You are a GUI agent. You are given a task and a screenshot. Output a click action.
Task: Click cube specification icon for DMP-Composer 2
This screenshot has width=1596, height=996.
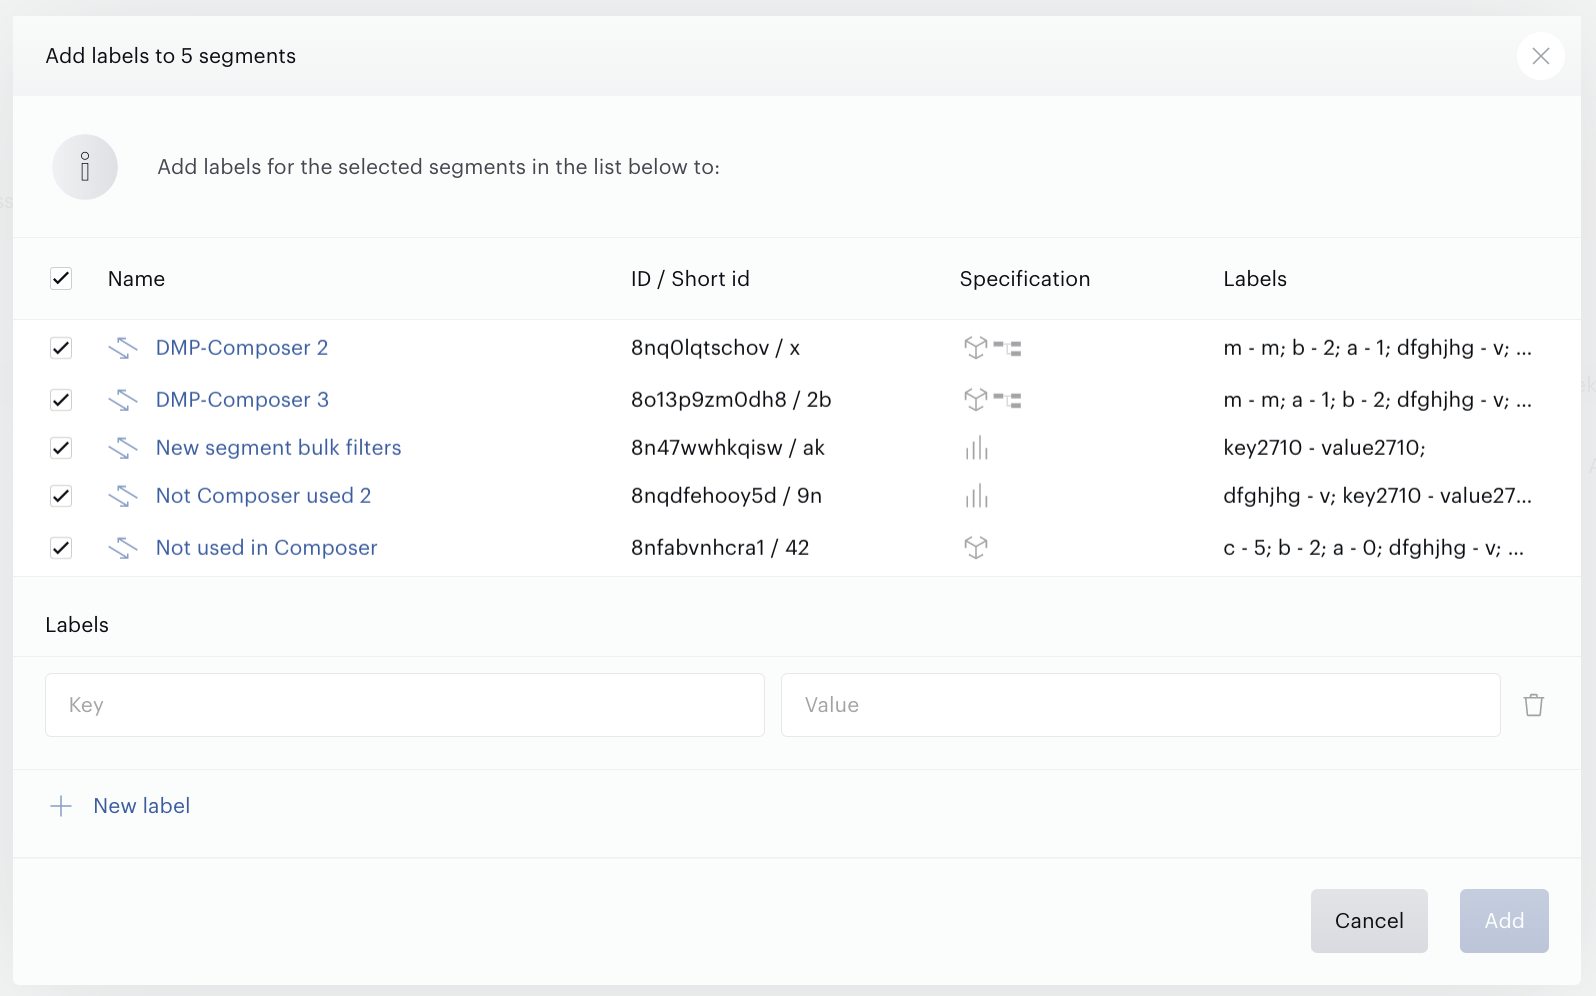point(975,348)
